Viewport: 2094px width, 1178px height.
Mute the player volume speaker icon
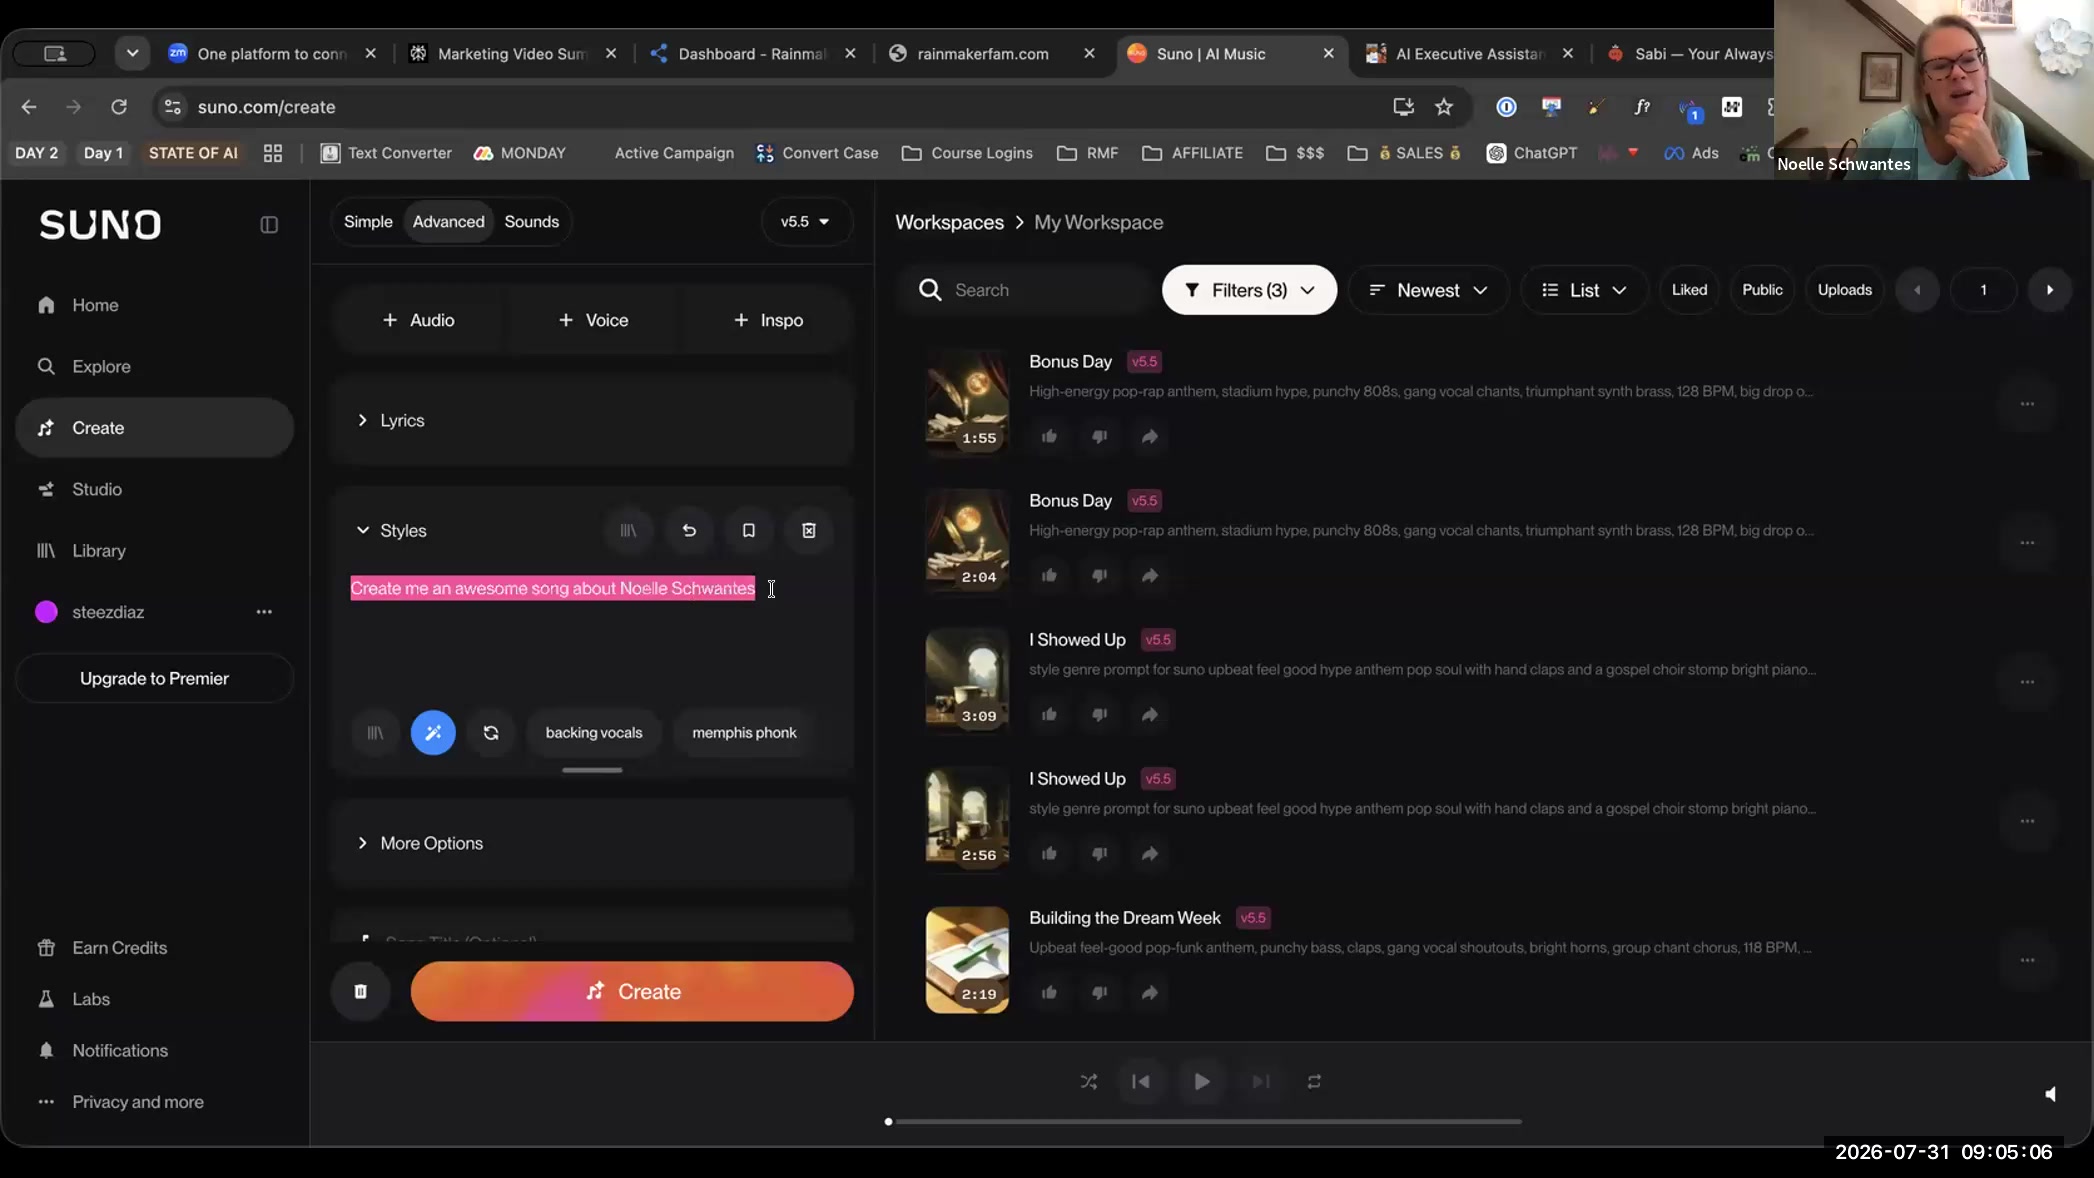tap(2050, 1094)
